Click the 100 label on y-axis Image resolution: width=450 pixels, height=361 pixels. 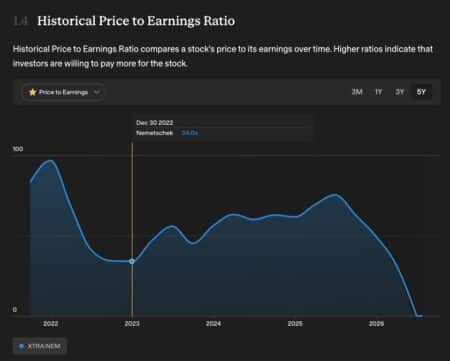pos(18,149)
